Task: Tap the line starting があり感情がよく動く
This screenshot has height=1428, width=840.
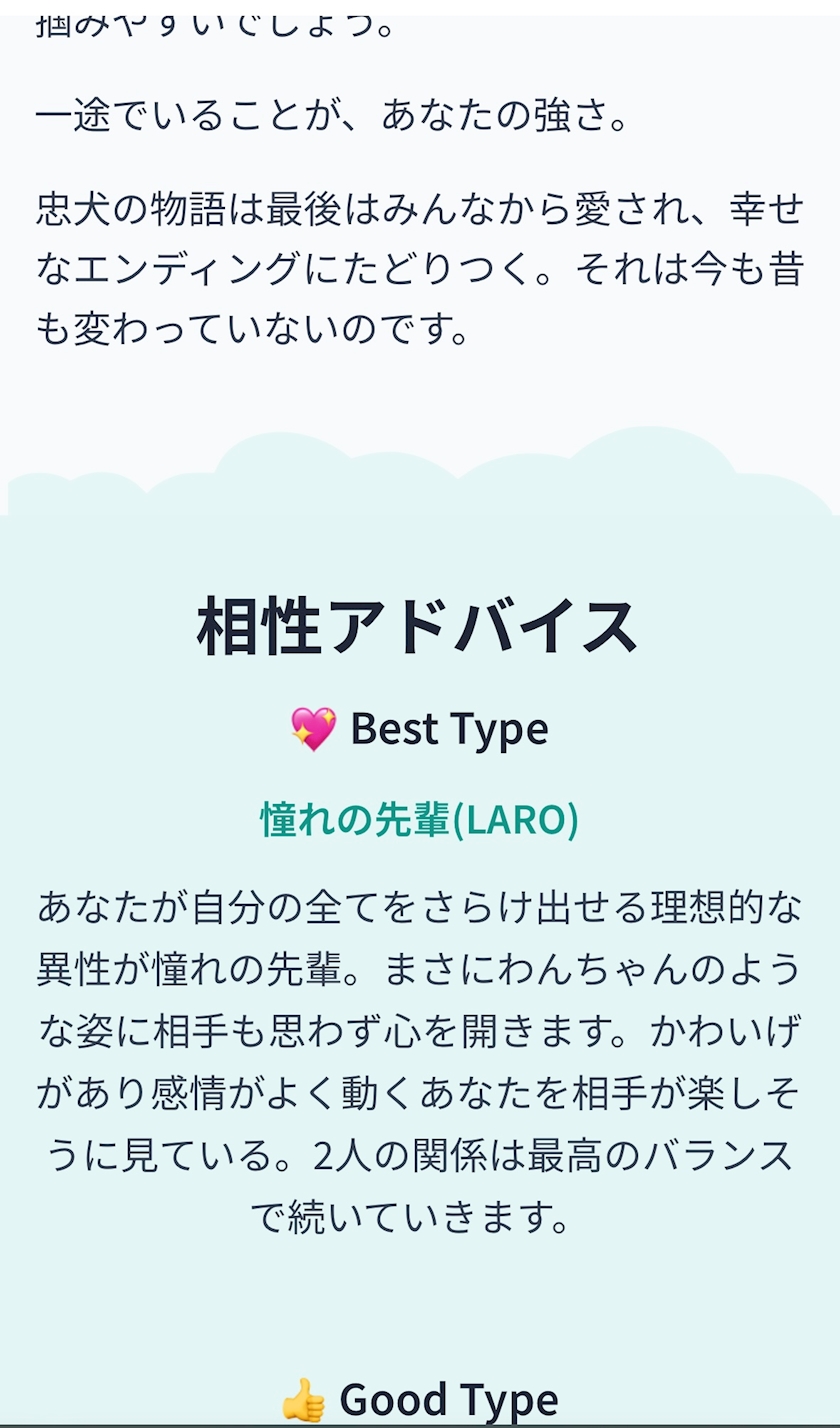Action: click(419, 1094)
